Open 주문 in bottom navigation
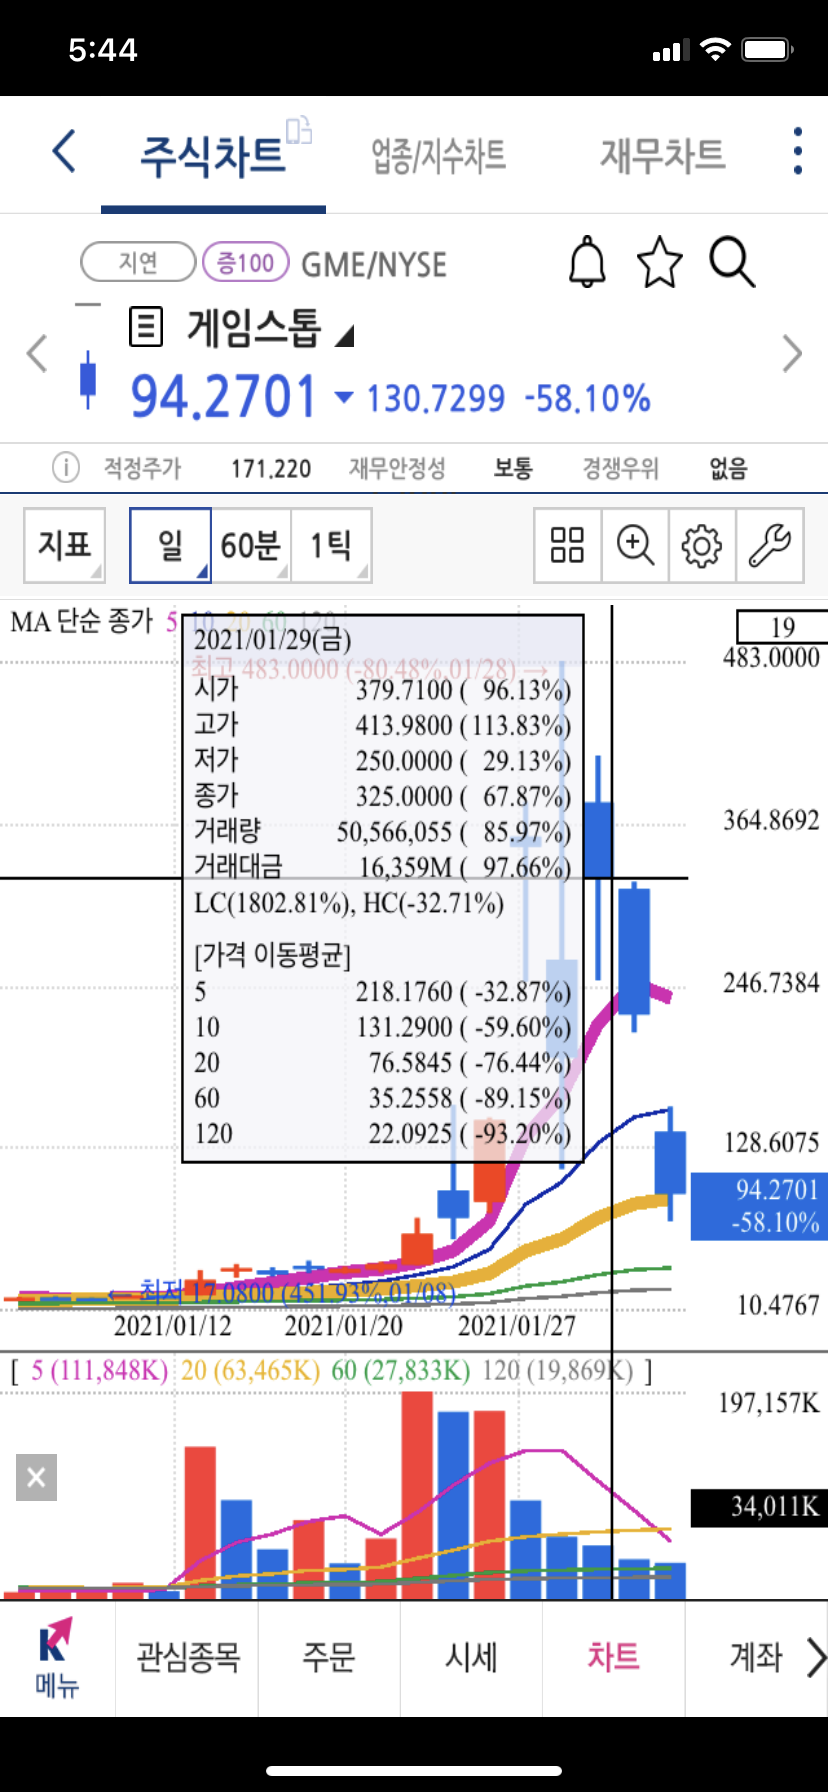The width and height of the screenshot is (828, 1792). [329, 1657]
